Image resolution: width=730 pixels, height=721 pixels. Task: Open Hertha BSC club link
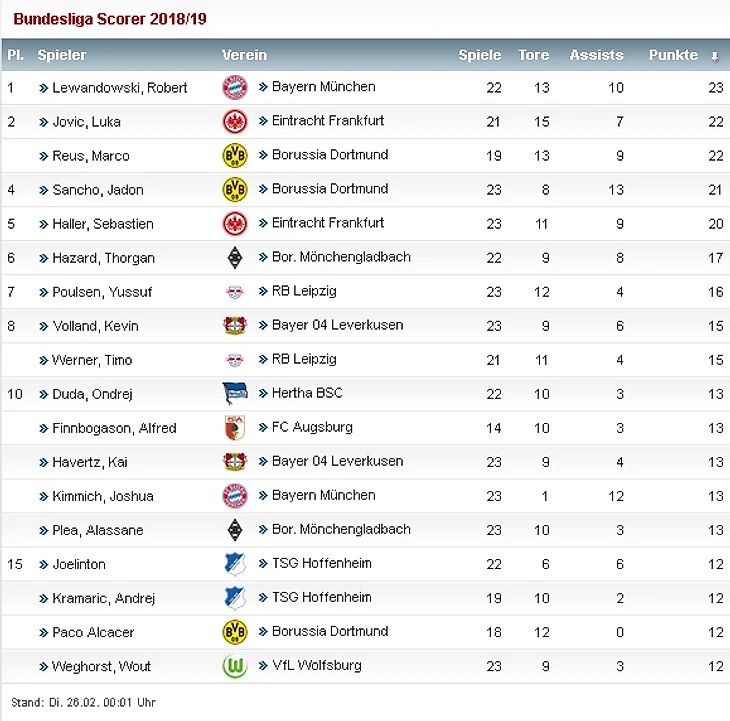(x=306, y=393)
